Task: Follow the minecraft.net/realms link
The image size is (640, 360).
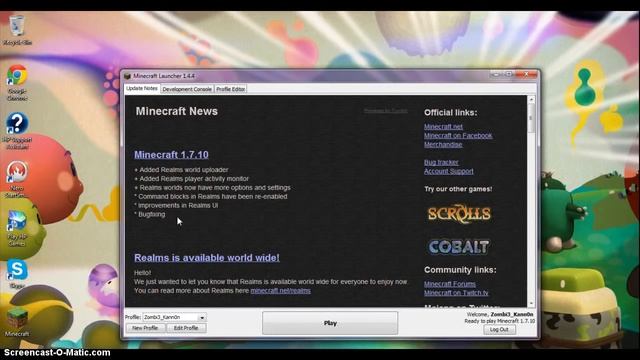Action: pos(280,291)
